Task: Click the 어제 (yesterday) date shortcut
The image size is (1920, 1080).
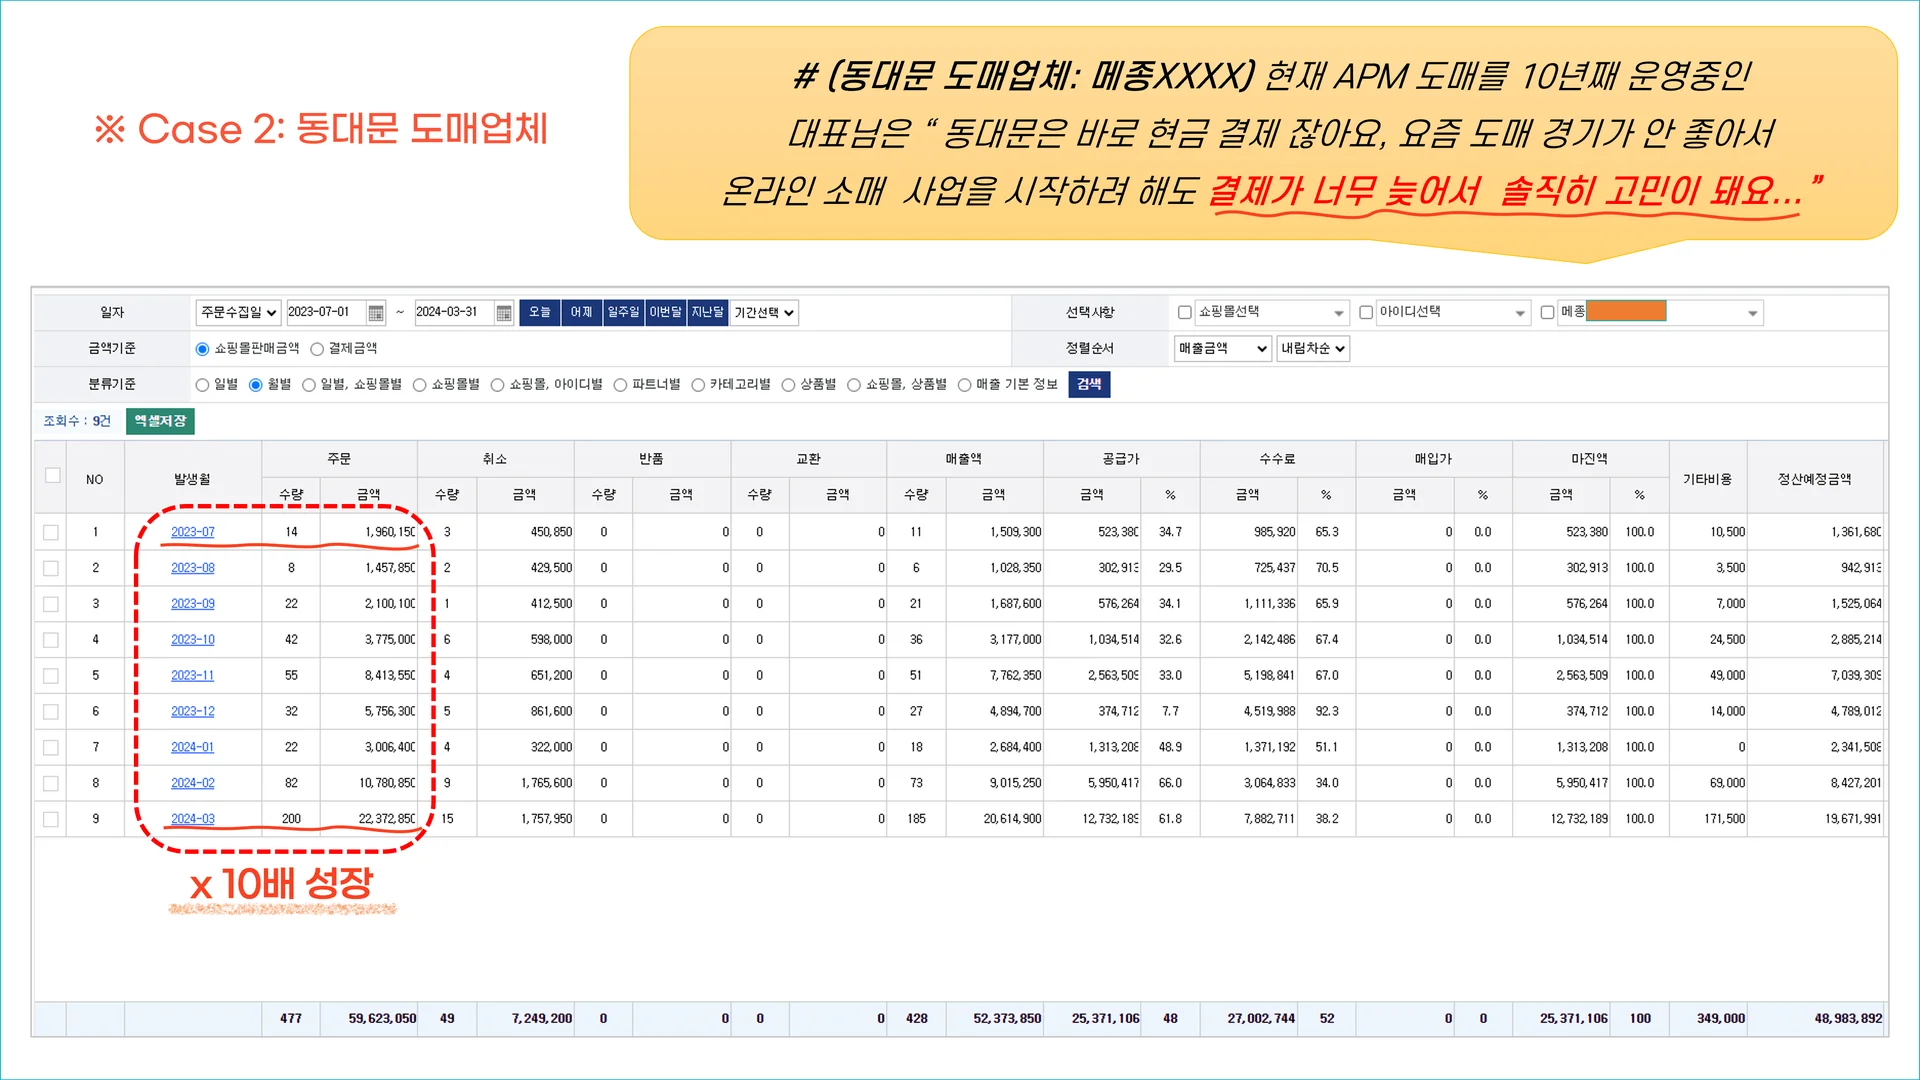Action: pos(582,312)
